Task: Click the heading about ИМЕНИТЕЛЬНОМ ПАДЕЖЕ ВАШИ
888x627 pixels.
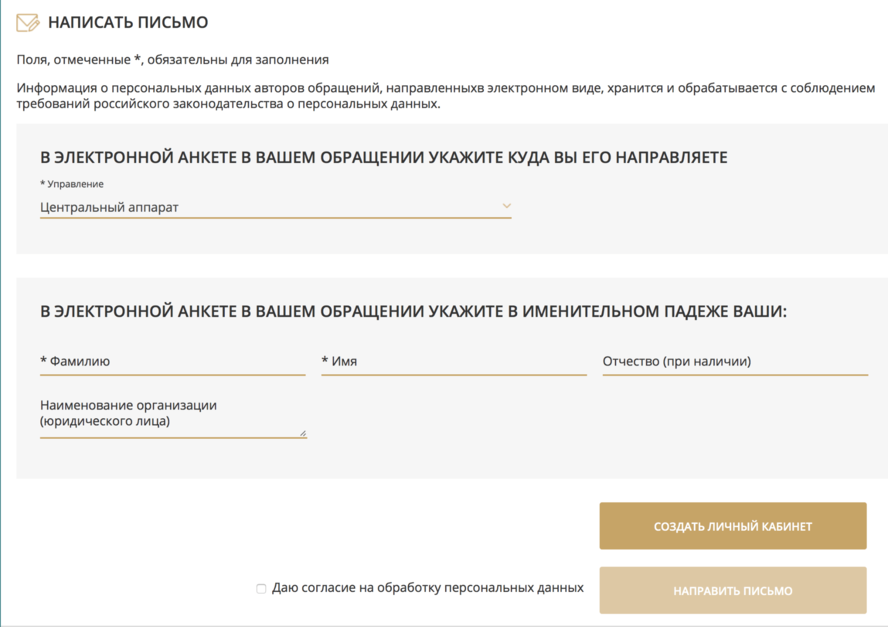Action: click(x=413, y=312)
